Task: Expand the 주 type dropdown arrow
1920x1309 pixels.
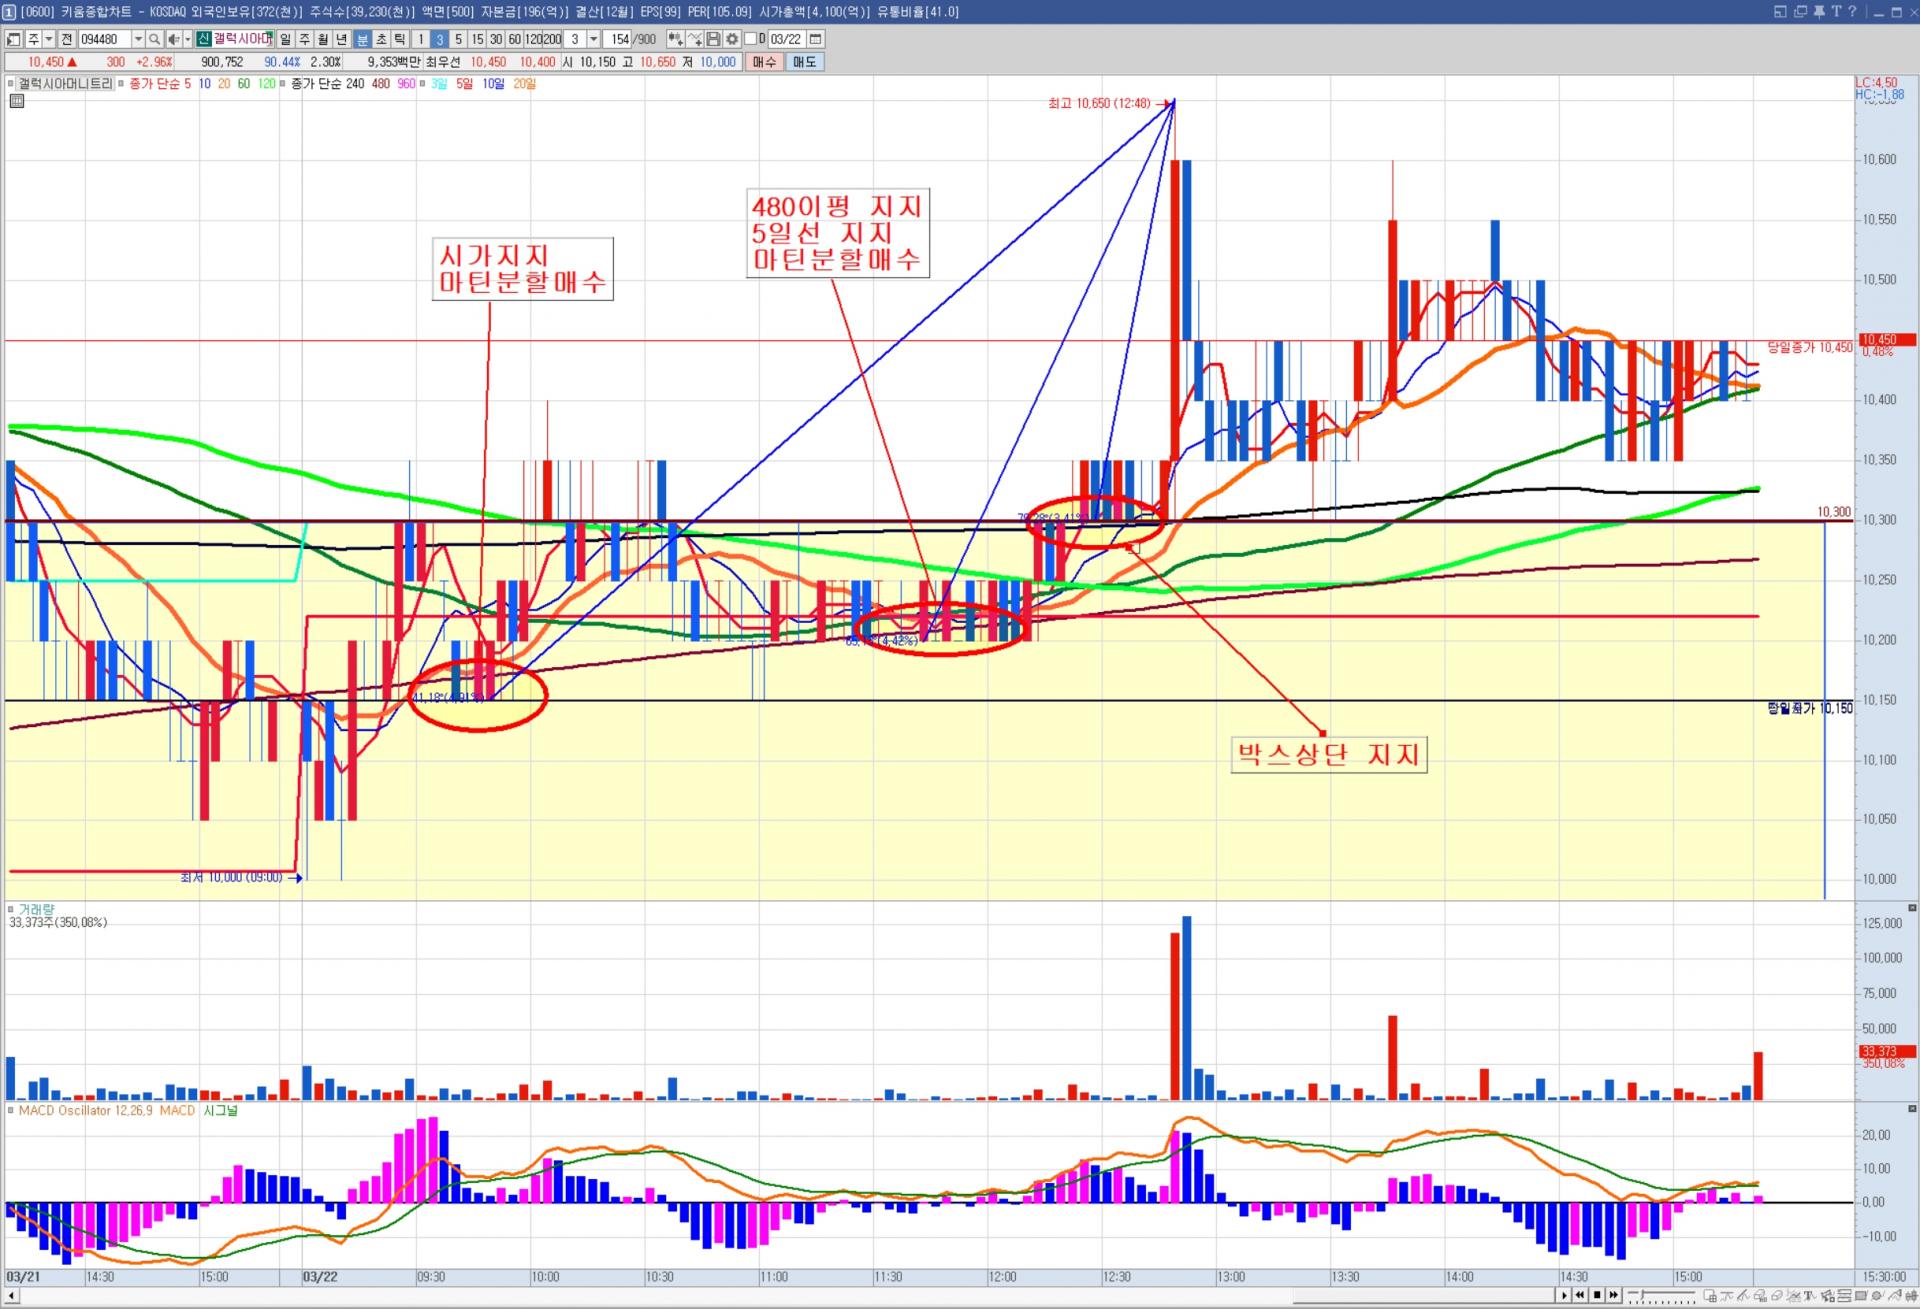Action: tap(48, 39)
